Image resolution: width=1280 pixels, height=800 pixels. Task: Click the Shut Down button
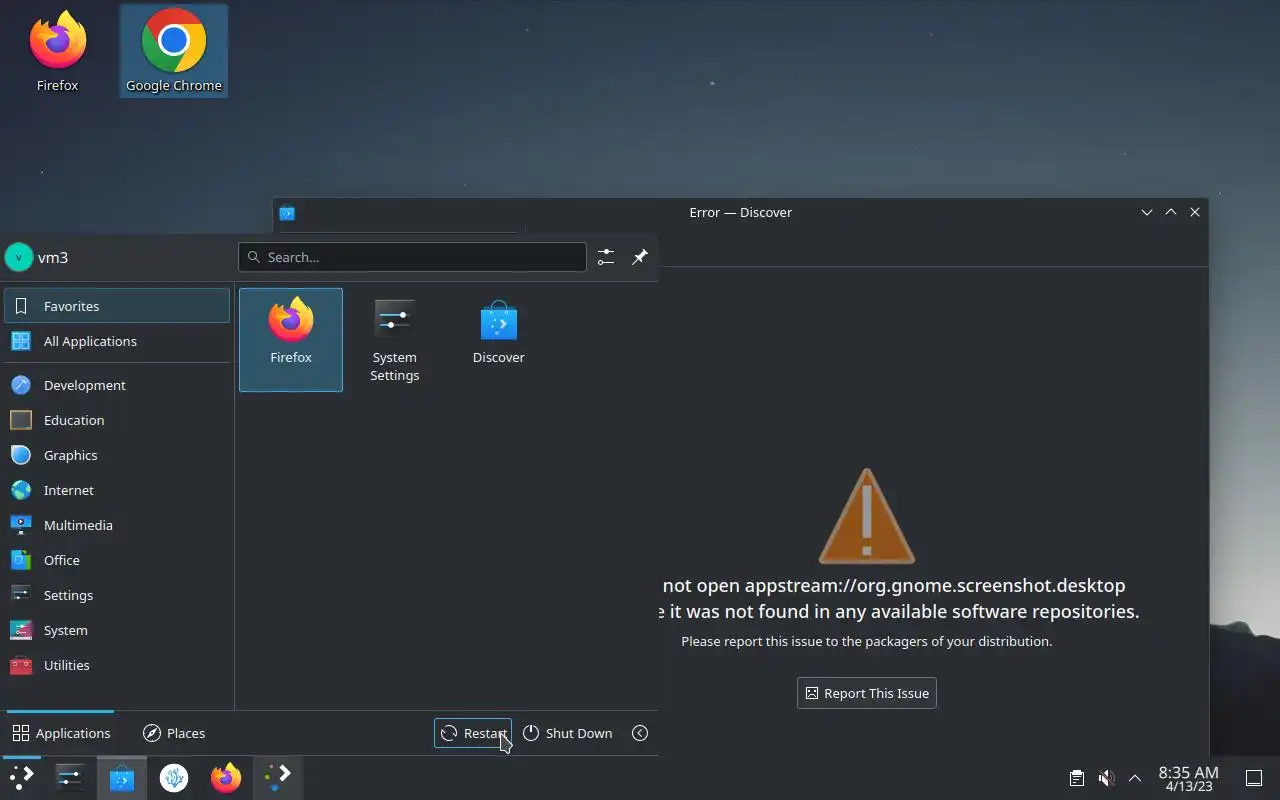pyautogui.click(x=567, y=733)
